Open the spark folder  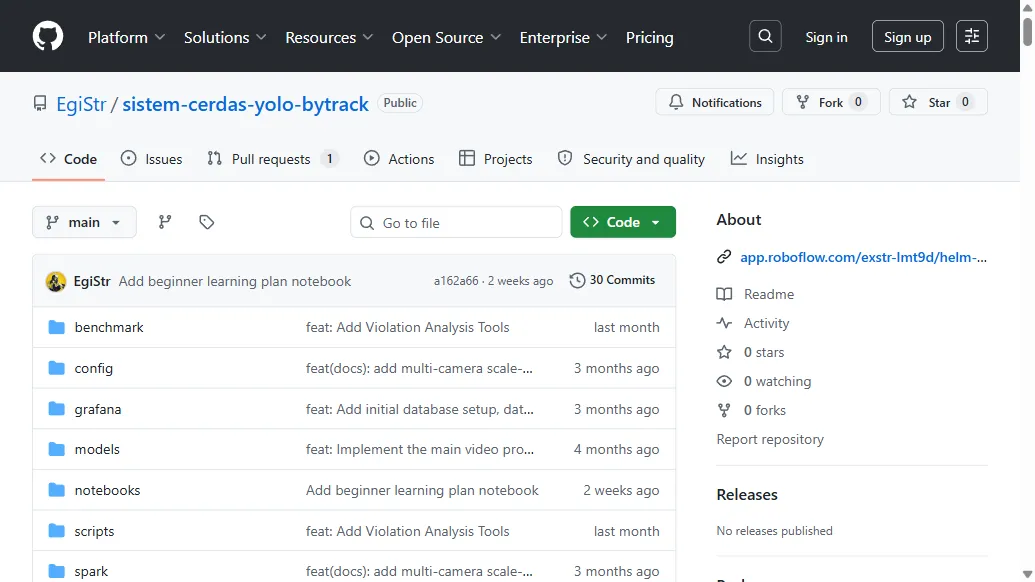(x=91, y=571)
